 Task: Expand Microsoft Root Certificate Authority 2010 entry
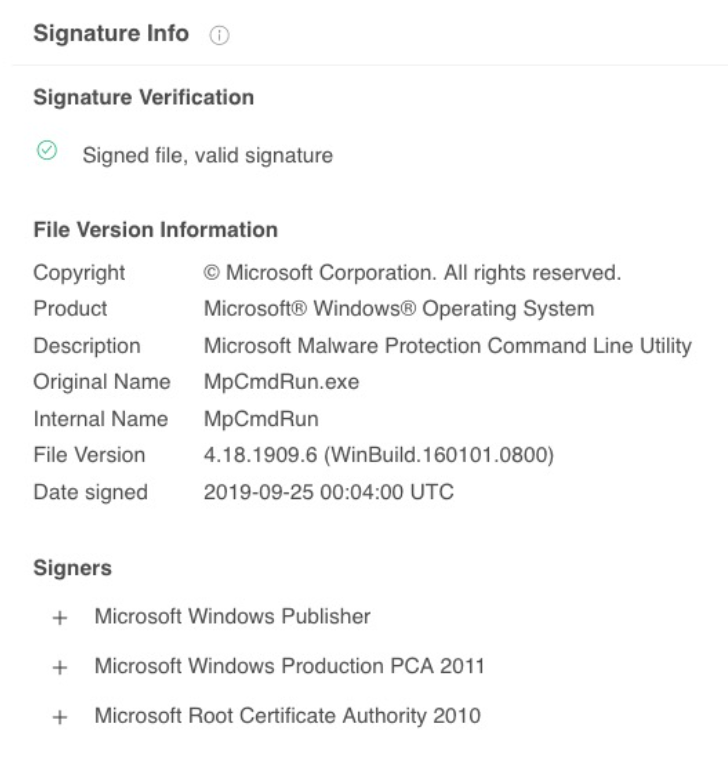[x=60, y=717]
